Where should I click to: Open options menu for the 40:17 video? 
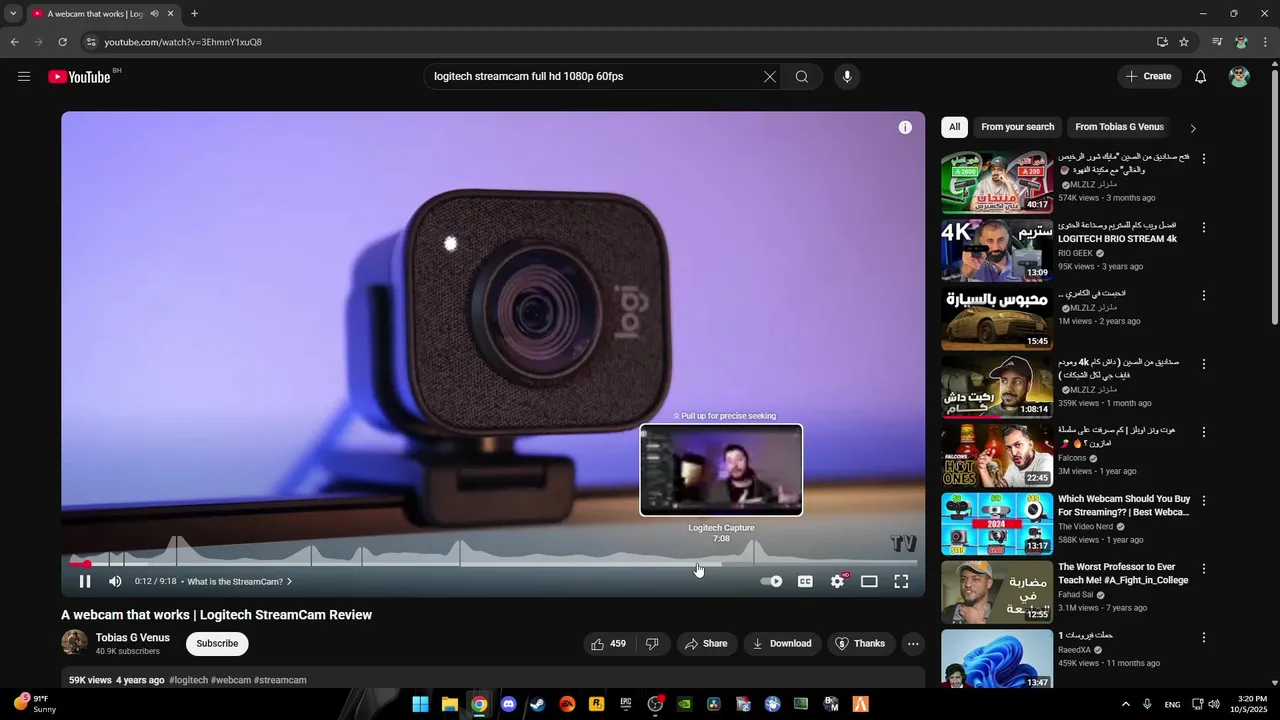1204,159
